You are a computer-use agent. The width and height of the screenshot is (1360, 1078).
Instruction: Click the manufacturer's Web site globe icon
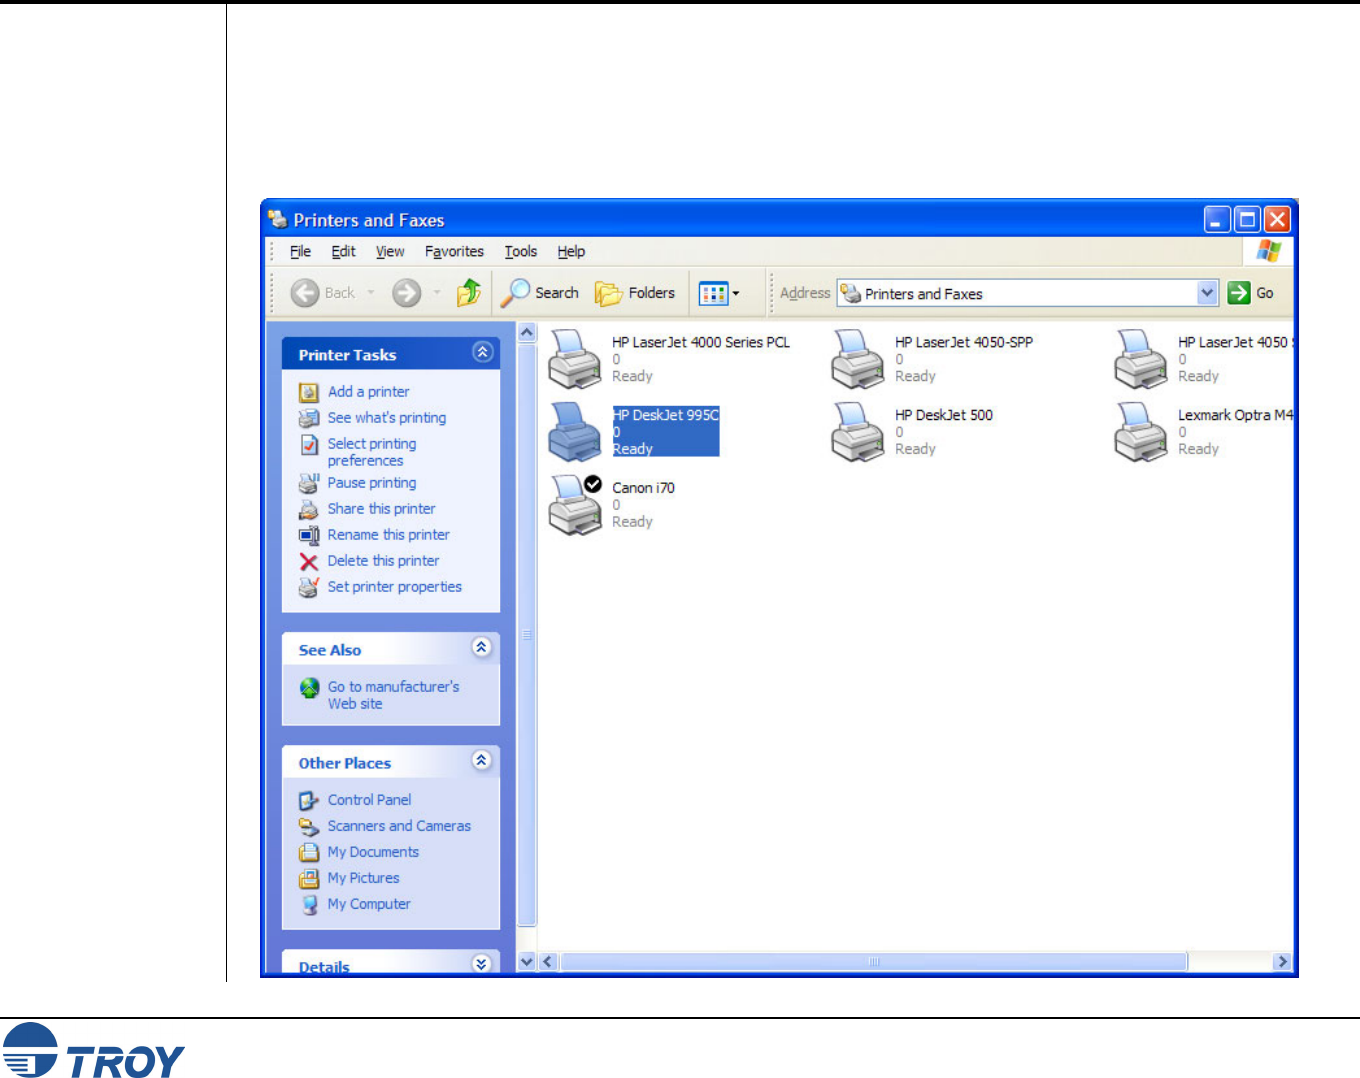(309, 687)
